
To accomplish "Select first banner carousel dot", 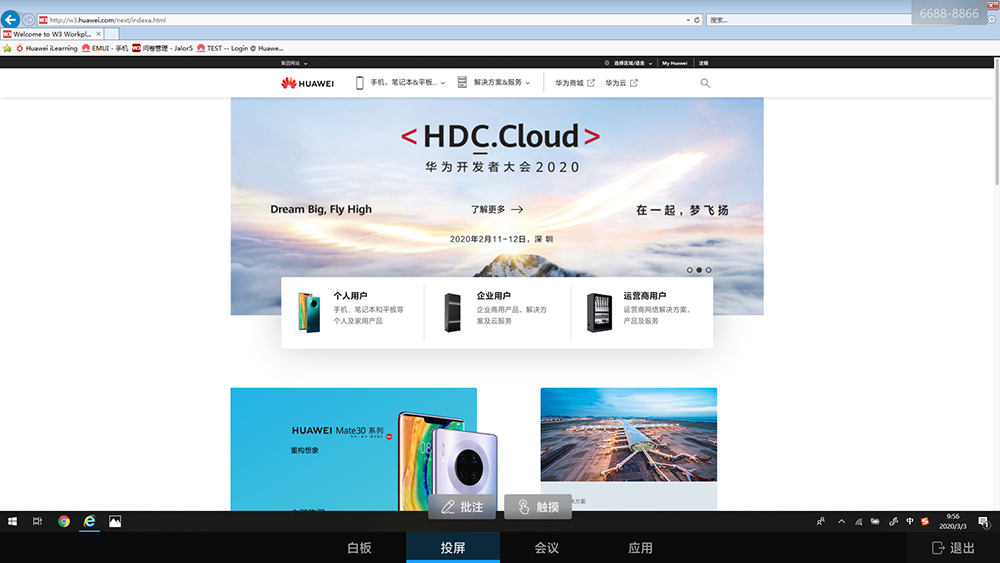I will point(689,270).
